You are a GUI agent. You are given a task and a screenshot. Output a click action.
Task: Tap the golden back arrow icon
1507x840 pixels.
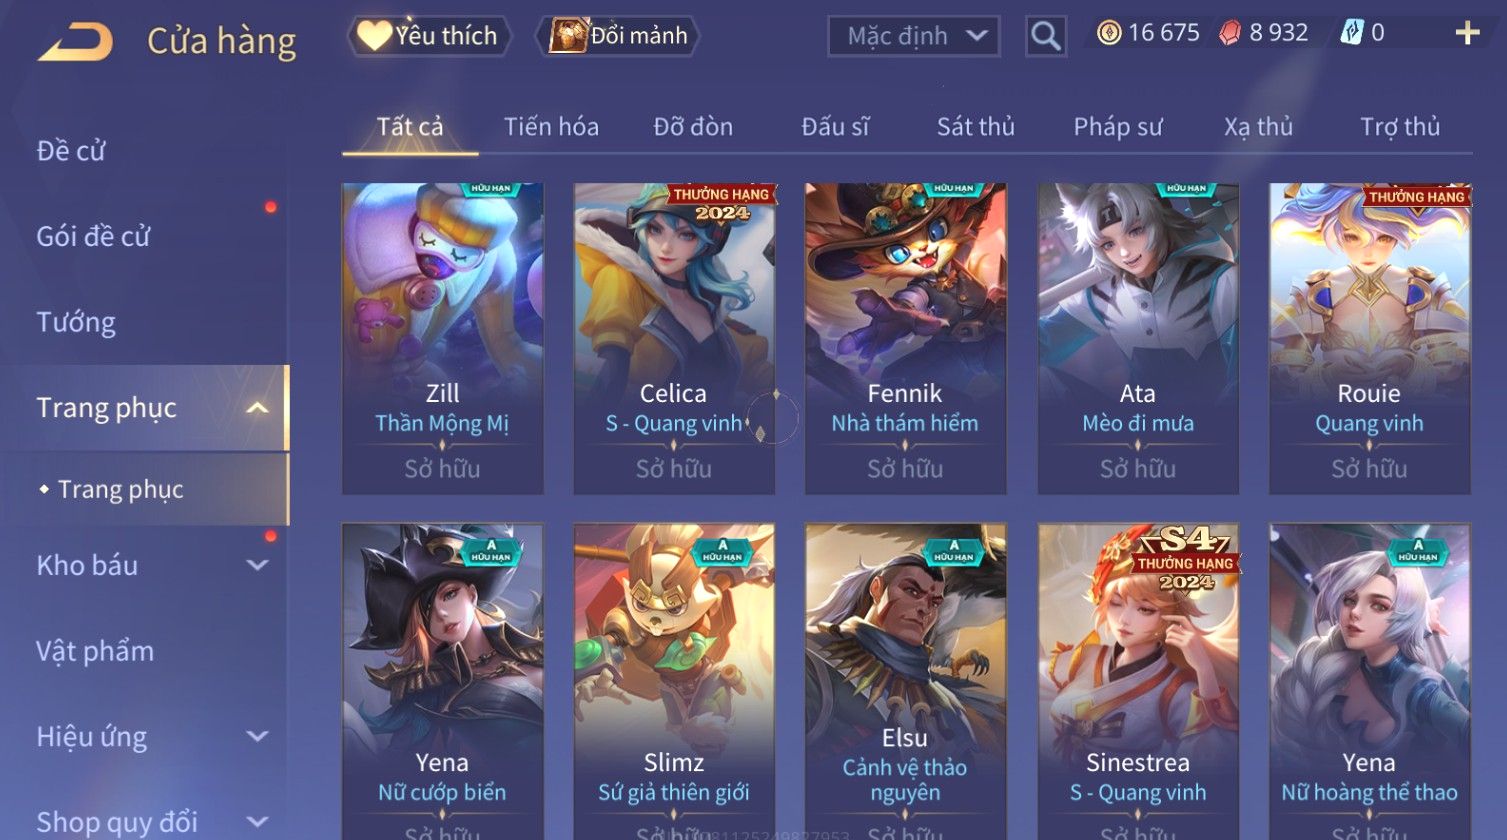click(75, 42)
